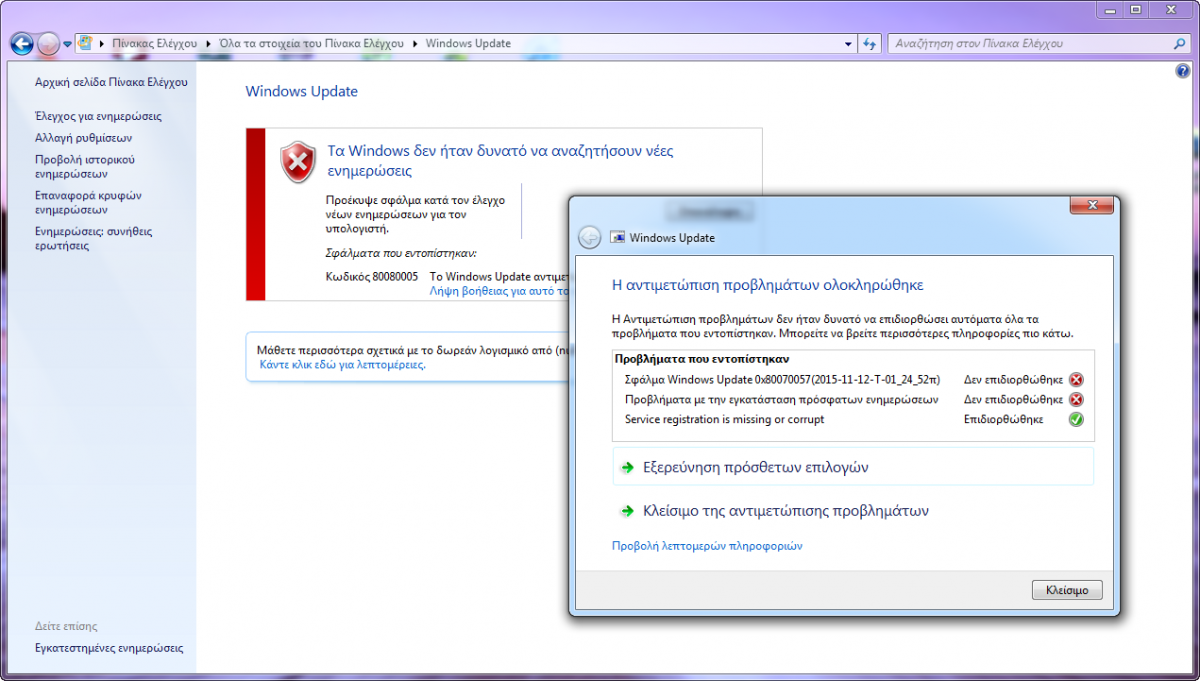
Task: Minimize the Control Panel window
Action: [1110, 10]
